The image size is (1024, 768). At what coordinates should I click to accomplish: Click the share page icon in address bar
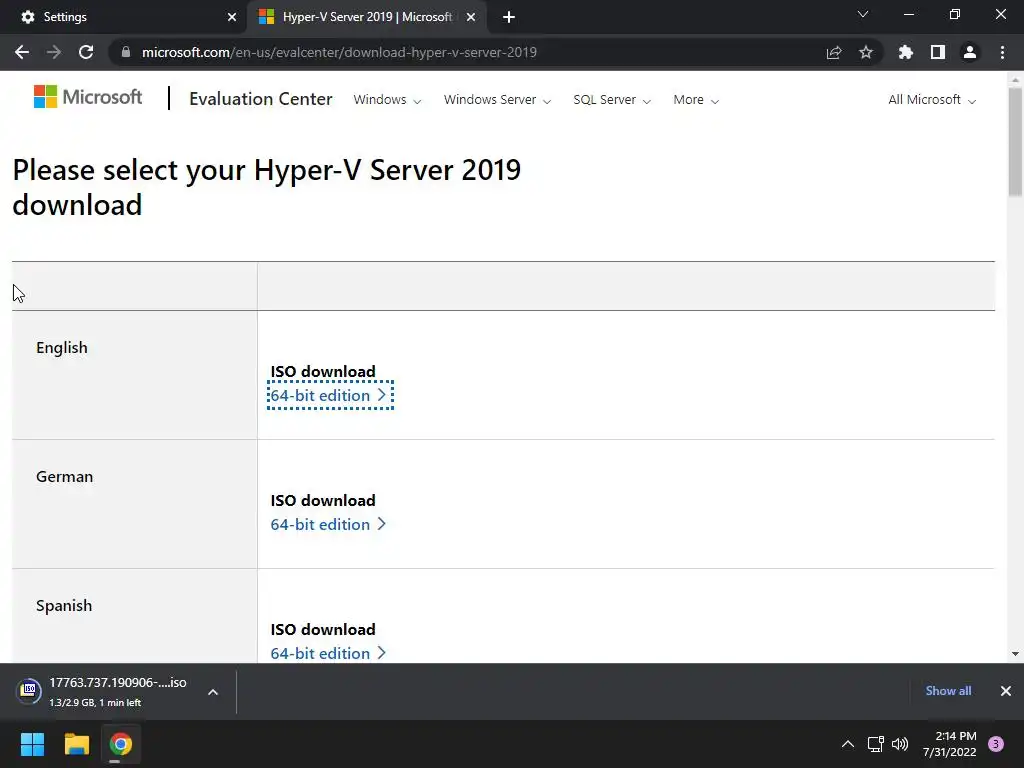click(834, 52)
